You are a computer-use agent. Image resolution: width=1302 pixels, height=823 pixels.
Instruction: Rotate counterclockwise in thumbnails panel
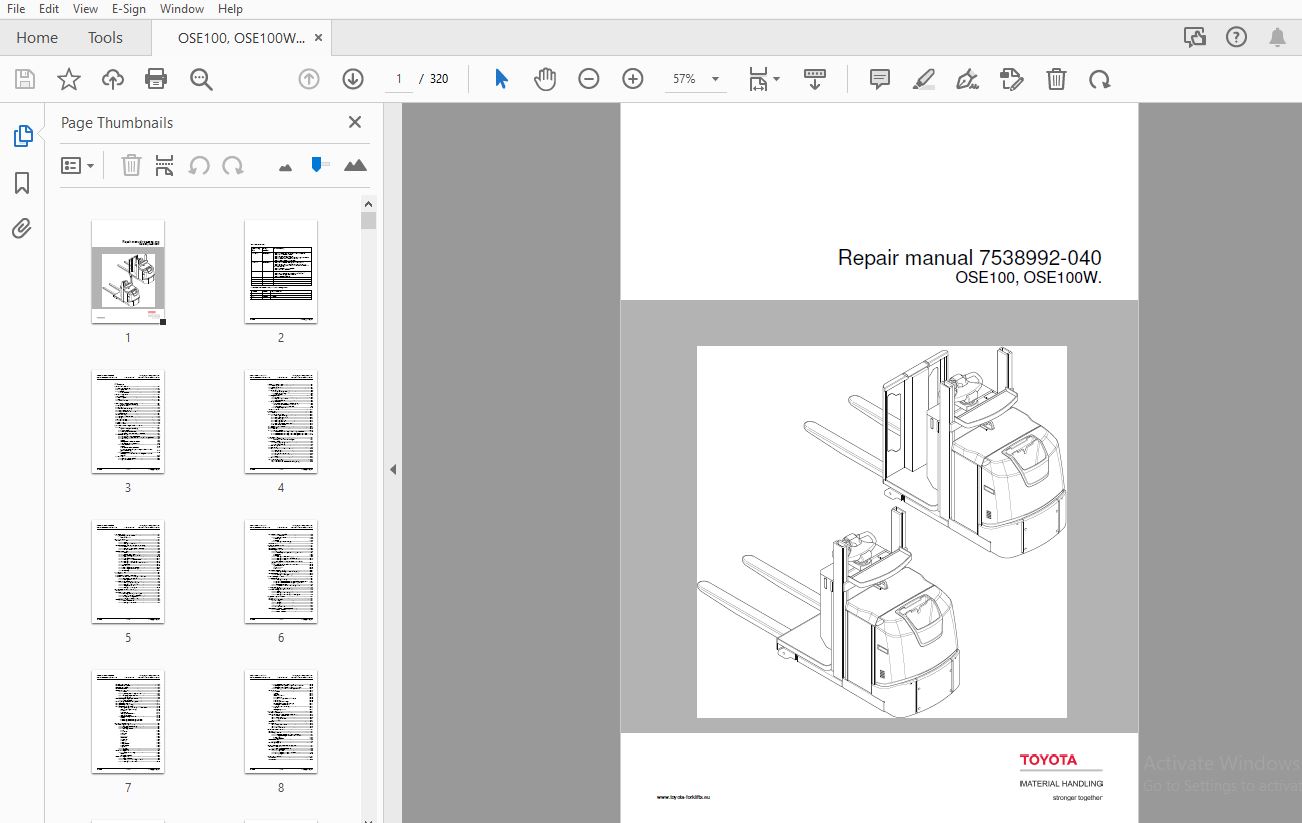click(199, 165)
